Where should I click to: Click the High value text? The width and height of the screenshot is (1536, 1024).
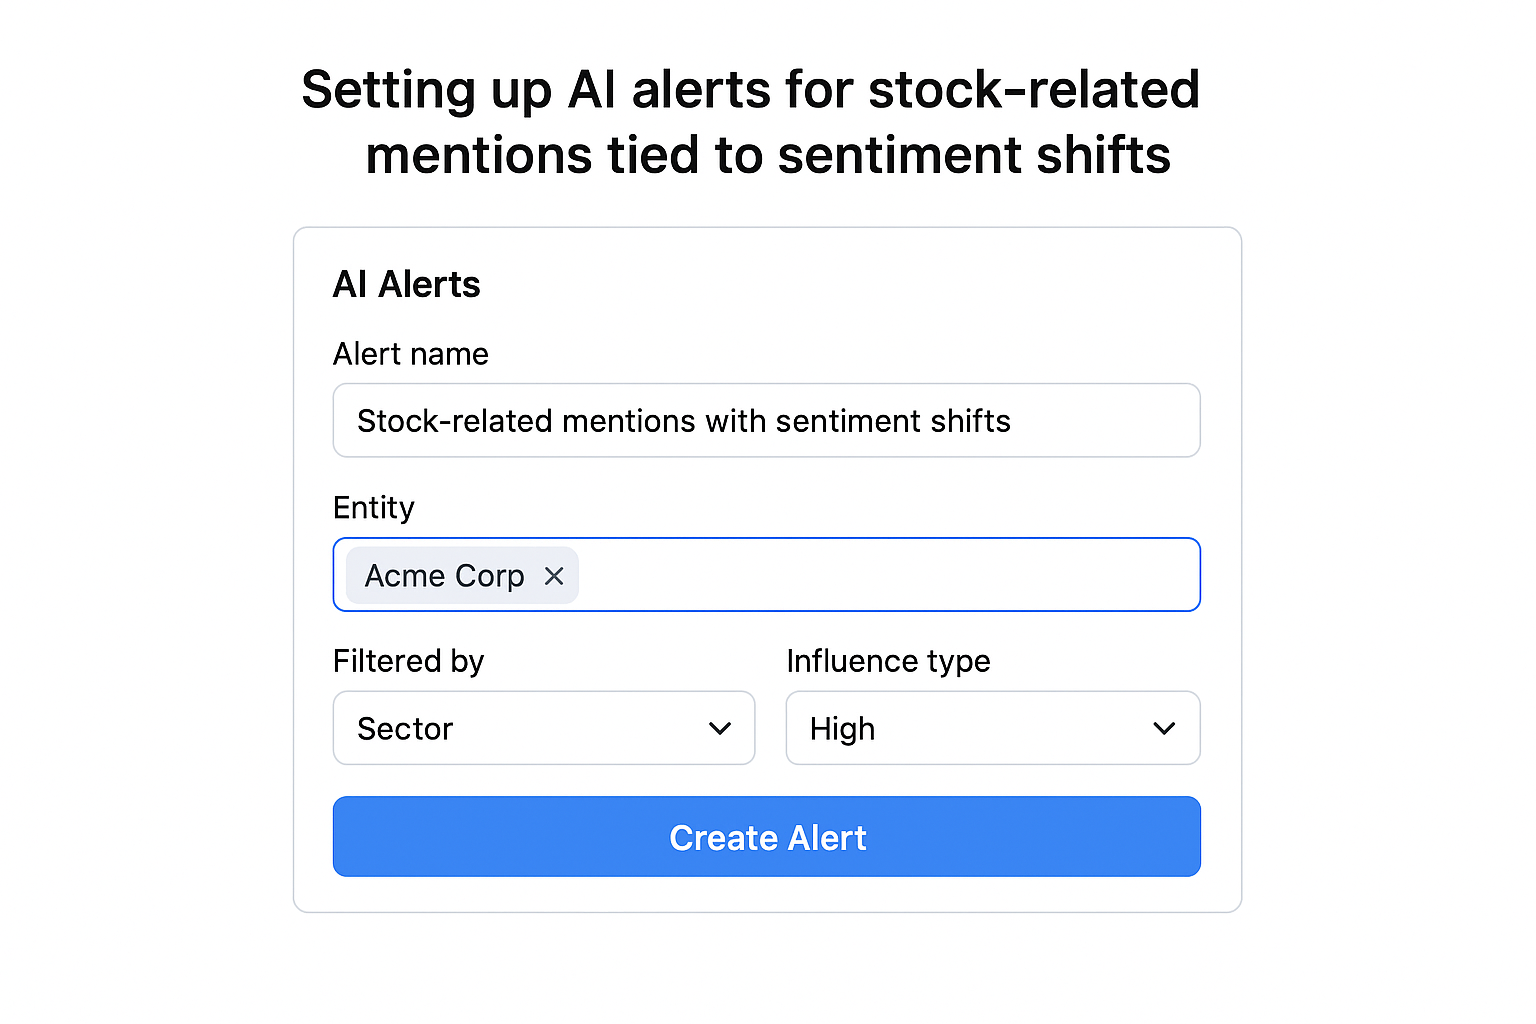(842, 729)
